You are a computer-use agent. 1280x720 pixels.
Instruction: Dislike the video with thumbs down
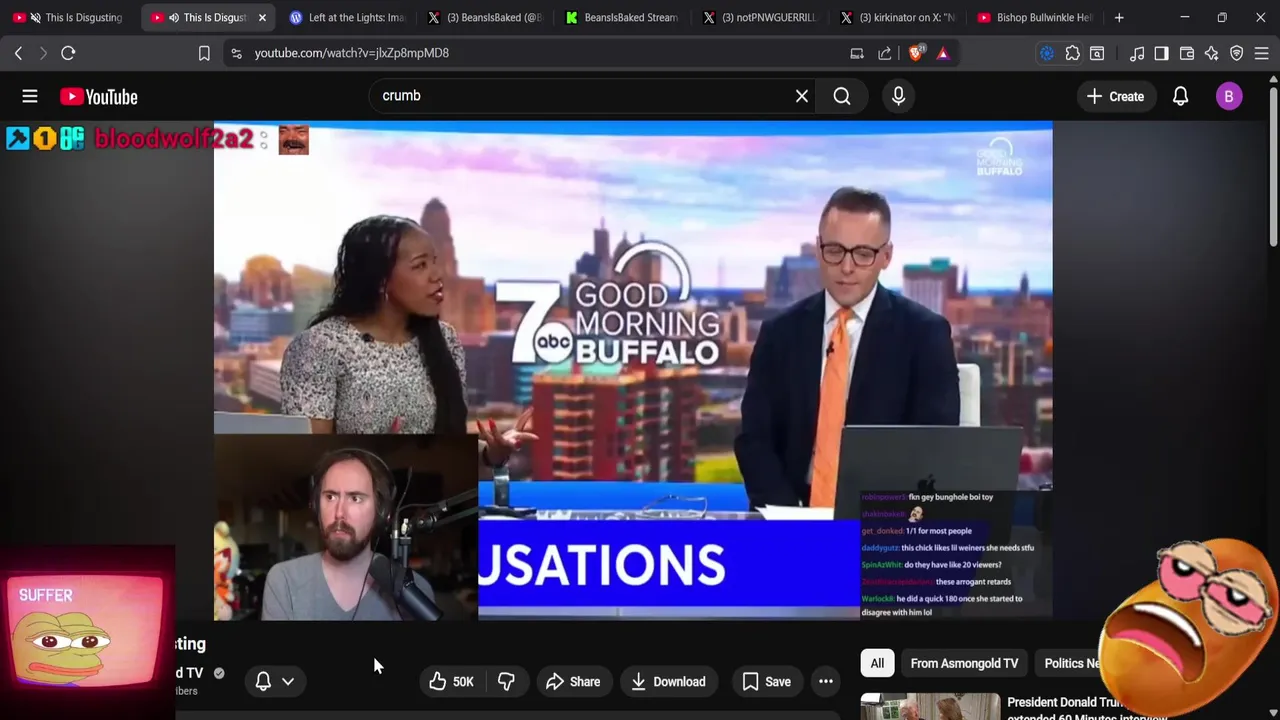point(506,682)
